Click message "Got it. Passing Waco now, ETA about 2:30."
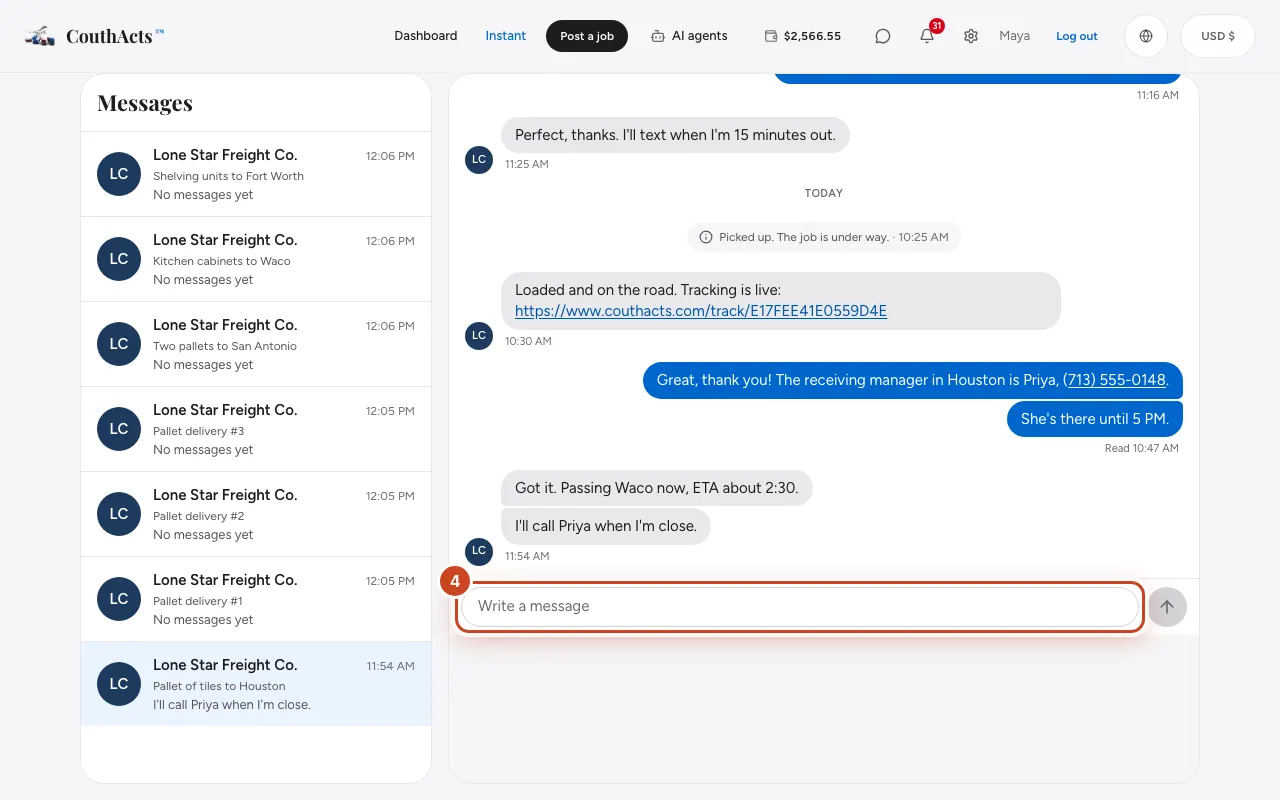 click(657, 488)
